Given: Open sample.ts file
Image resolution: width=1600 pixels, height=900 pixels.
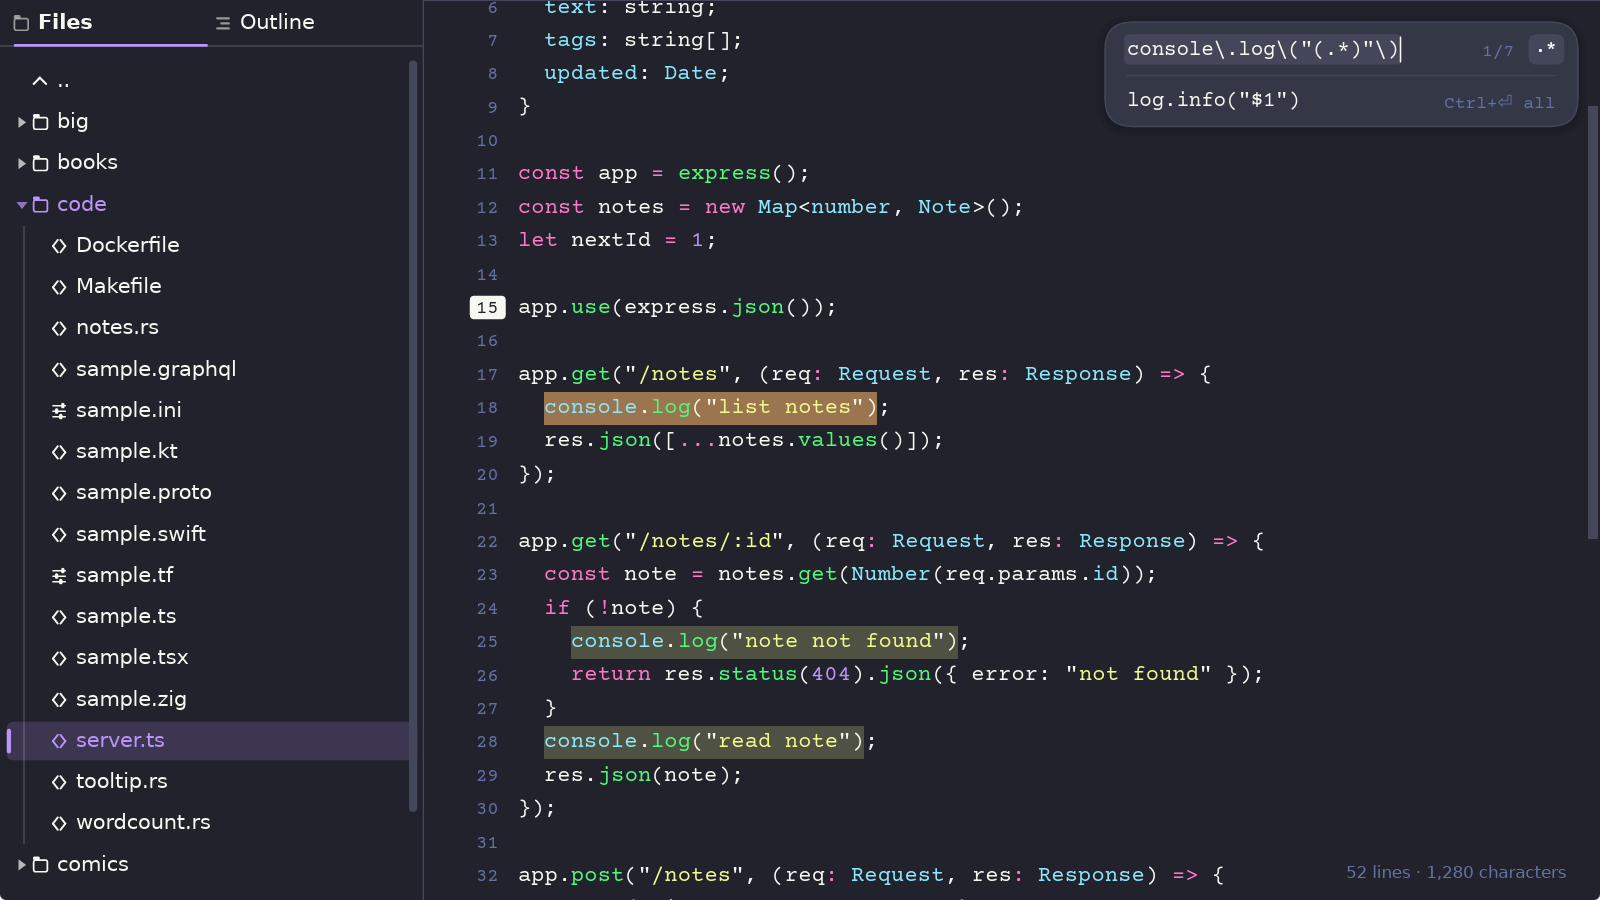Looking at the screenshot, I should pyautogui.click(x=208, y=617).
